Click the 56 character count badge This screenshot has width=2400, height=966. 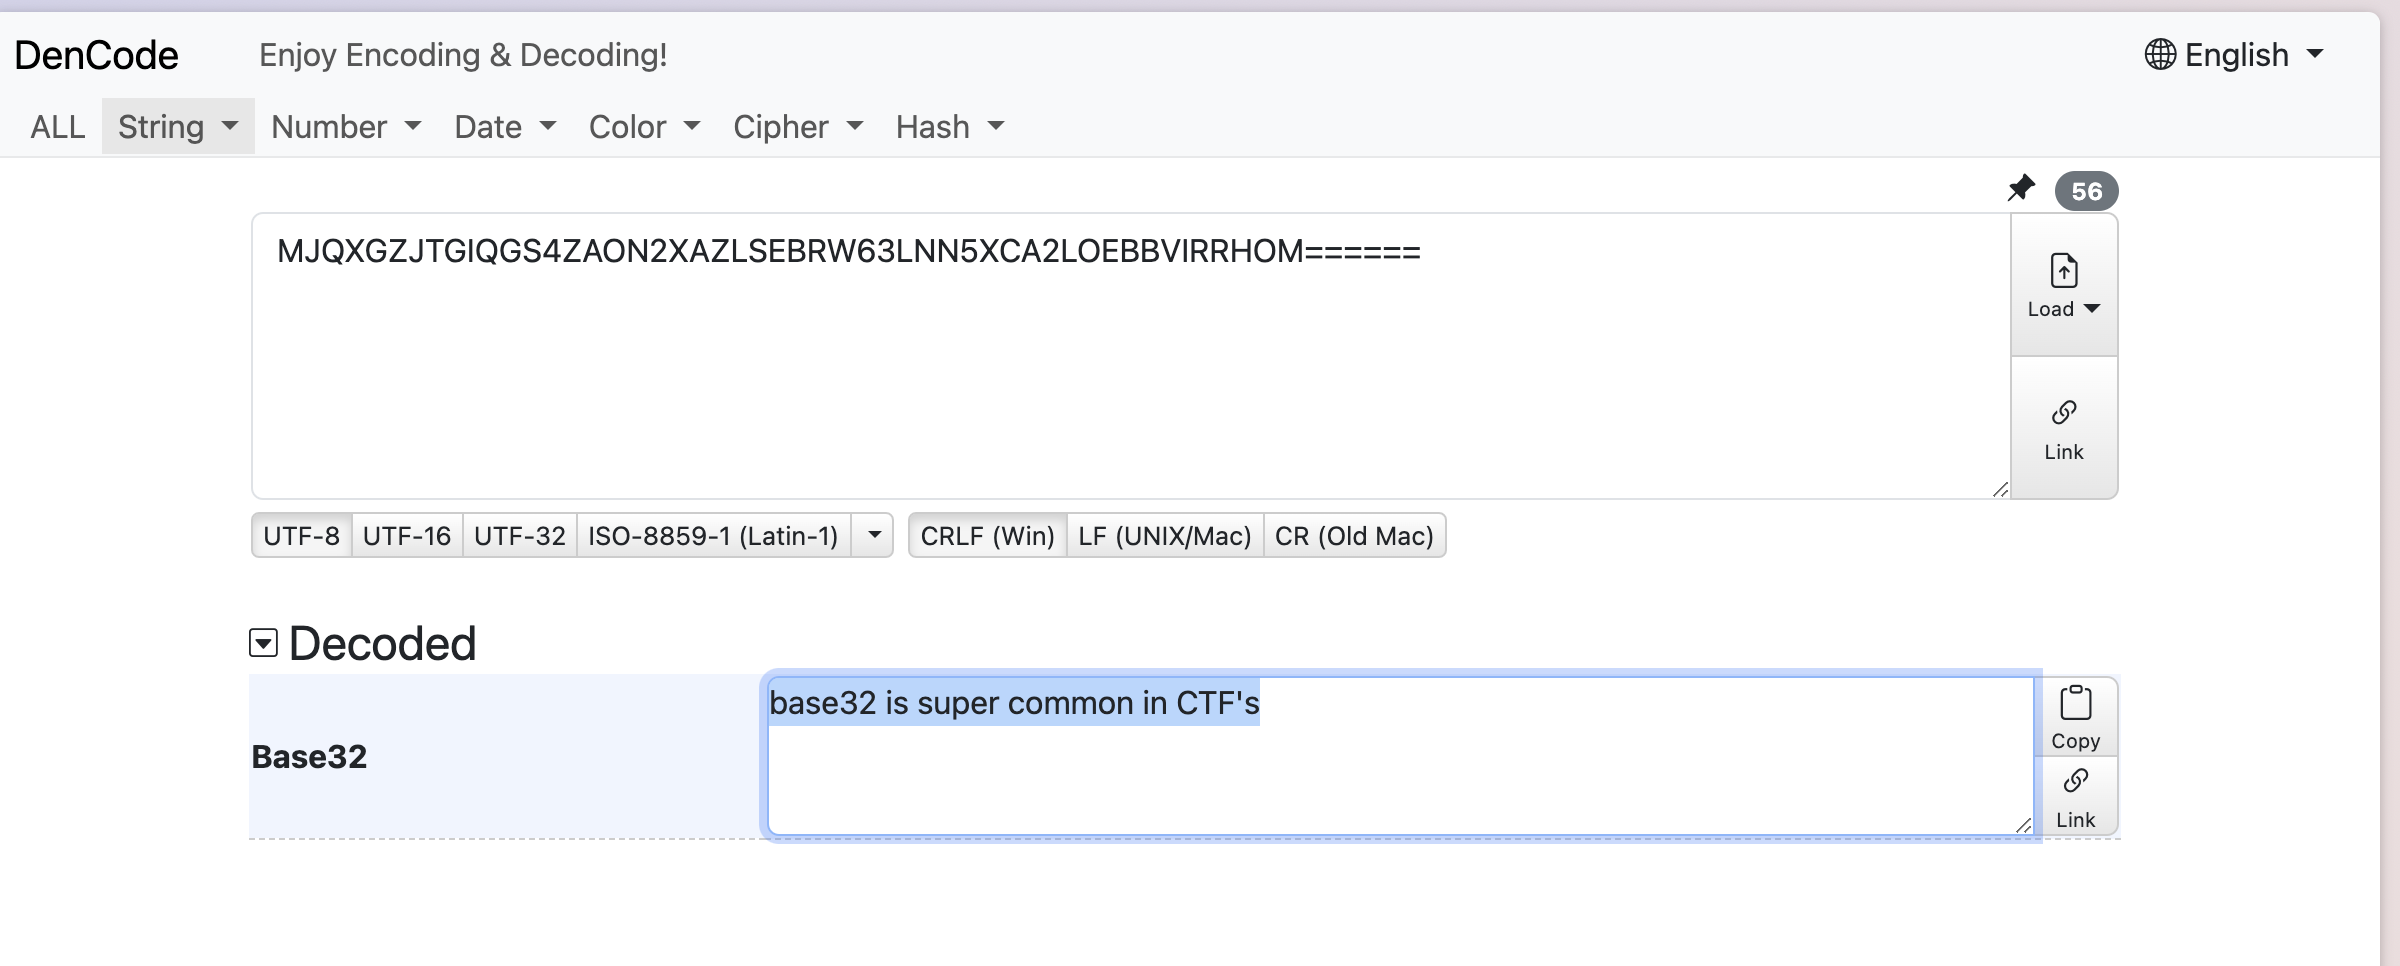click(x=2086, y=191)
